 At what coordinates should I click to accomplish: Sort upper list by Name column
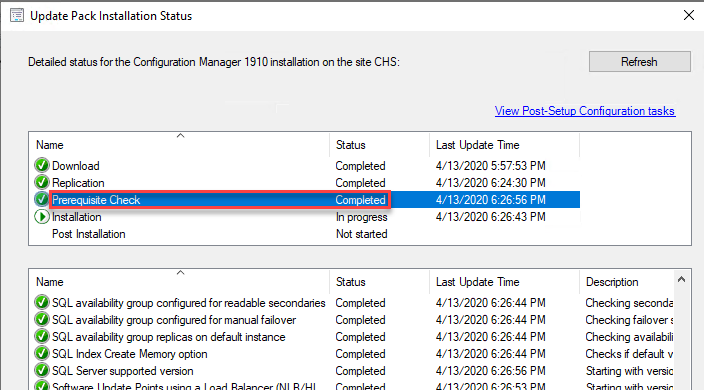pyautogui.click(x=180, y=145)
